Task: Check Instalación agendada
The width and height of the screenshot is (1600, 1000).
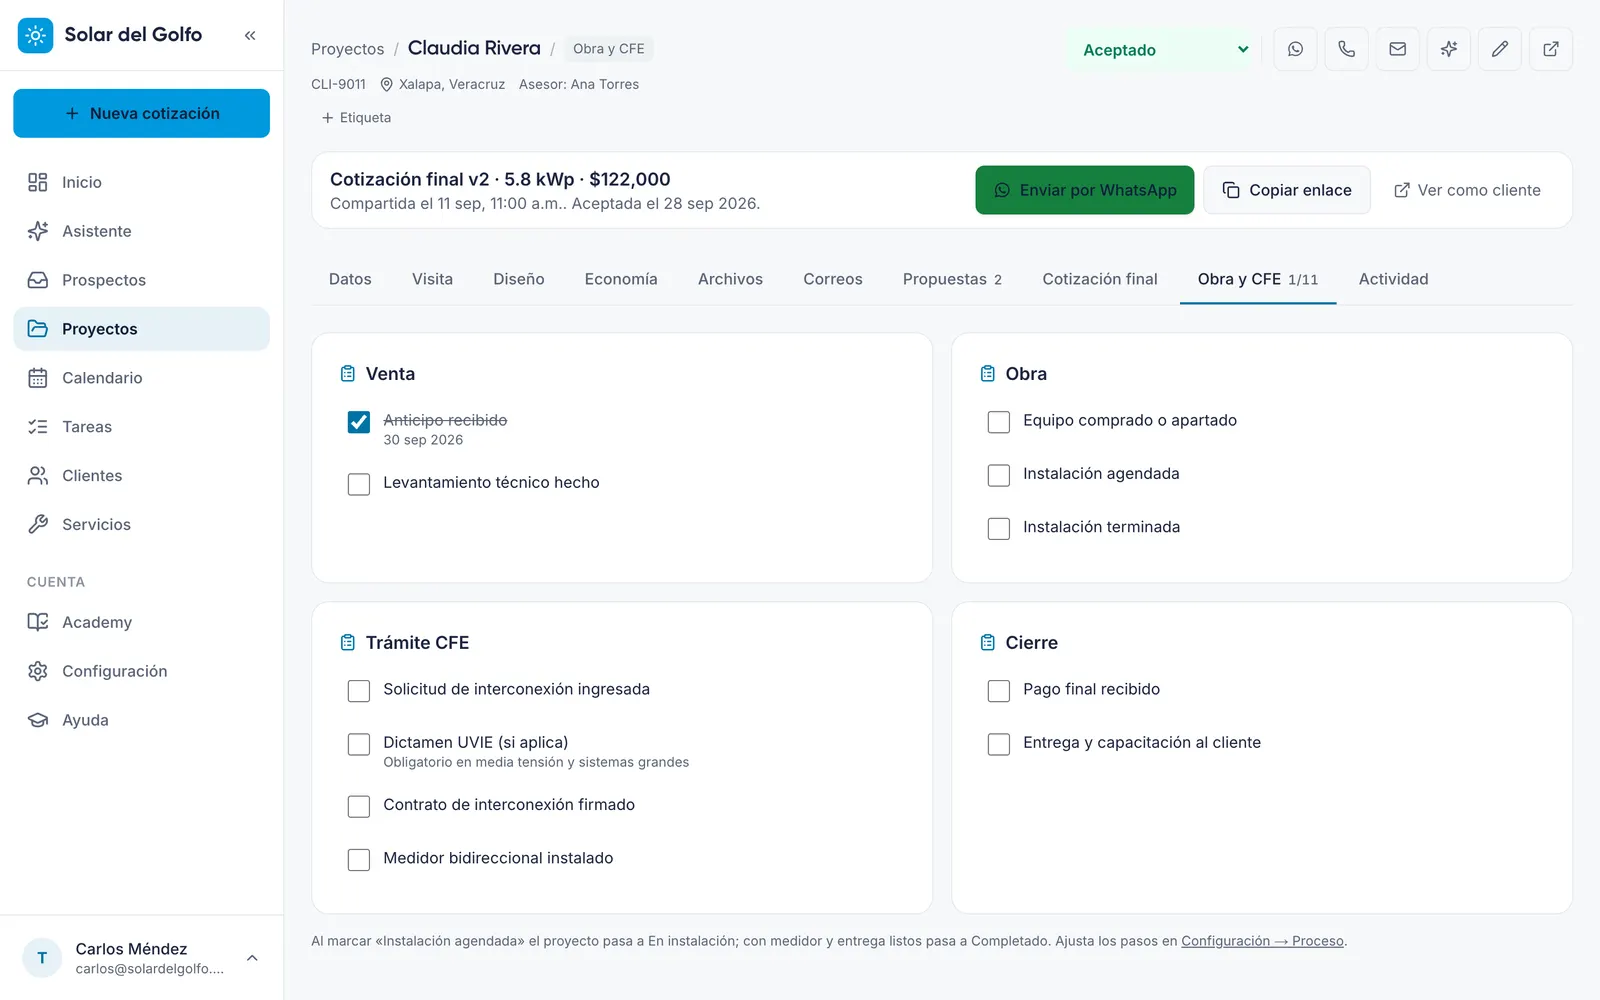Action: 999,475
